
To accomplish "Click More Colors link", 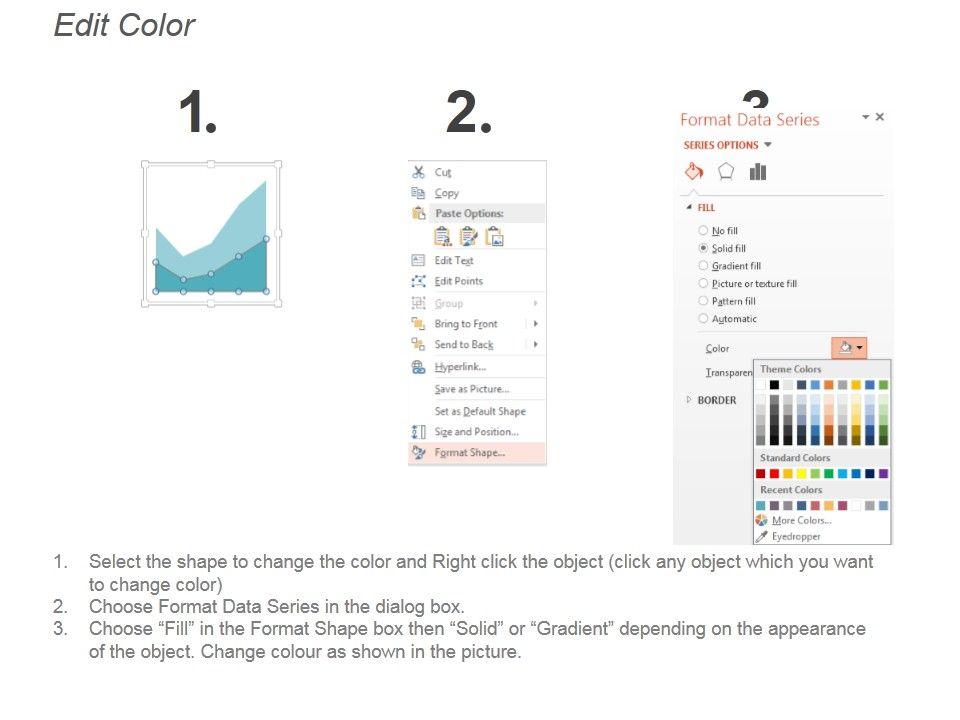I will (801, 521).
